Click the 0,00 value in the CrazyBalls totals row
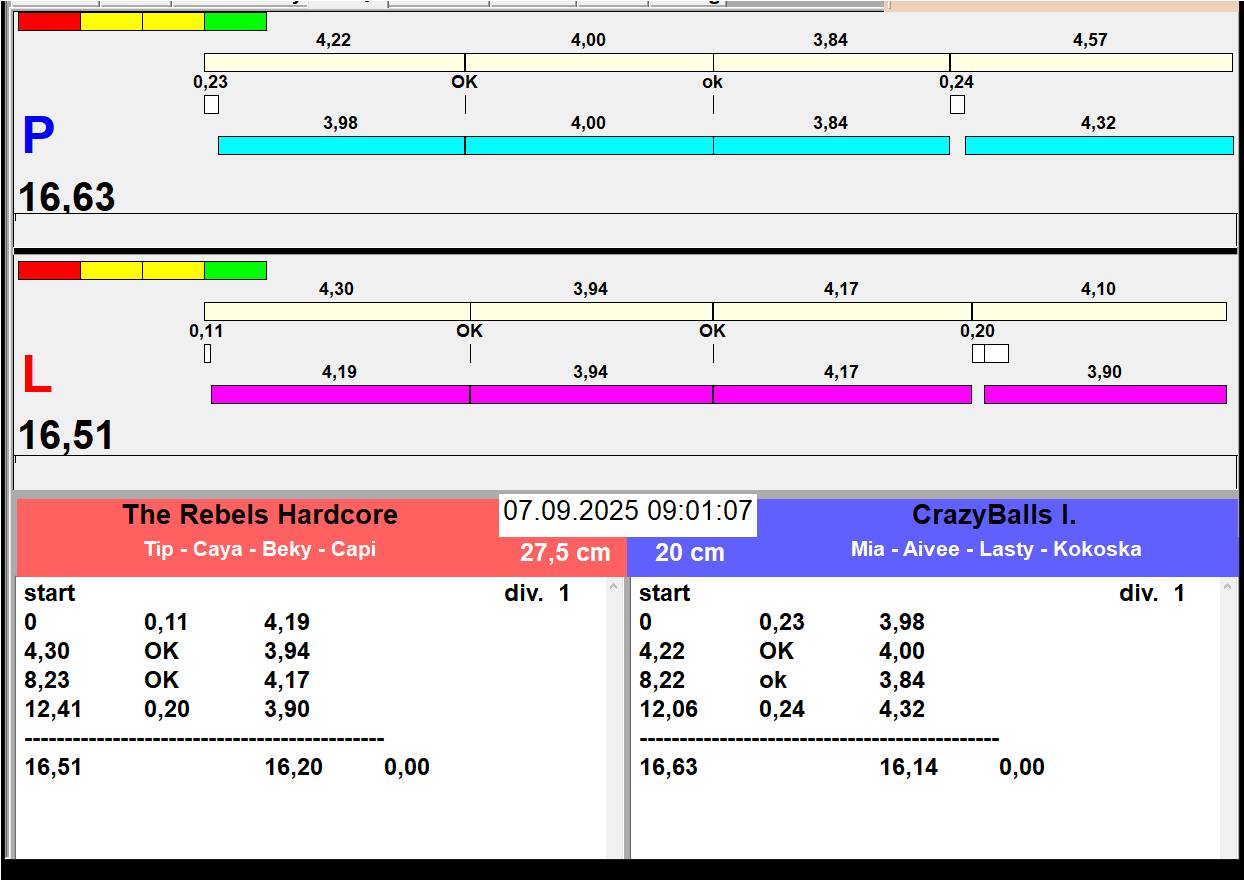This screenshot has height=880, width=1244. [x=1022, y=767]
